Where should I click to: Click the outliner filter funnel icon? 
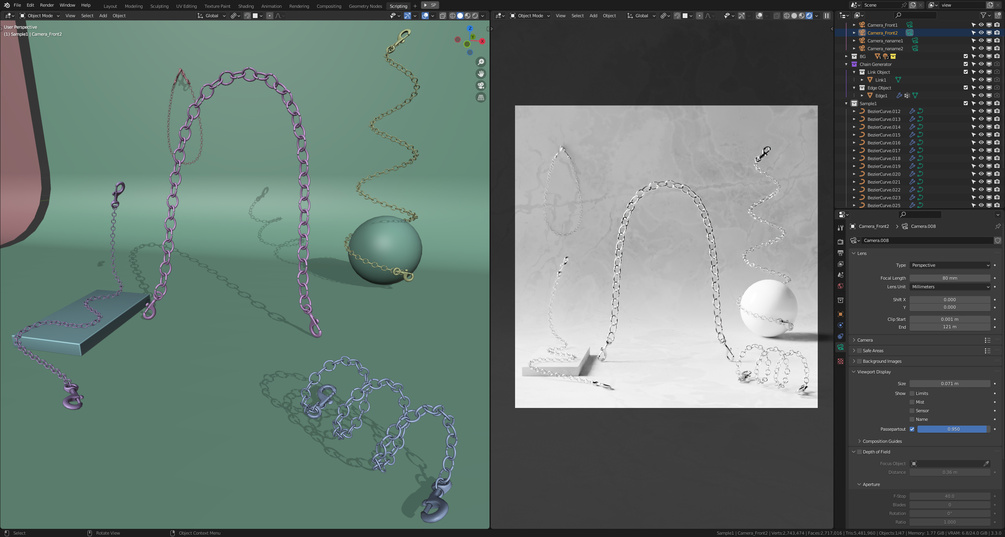(x=984, y=15)
